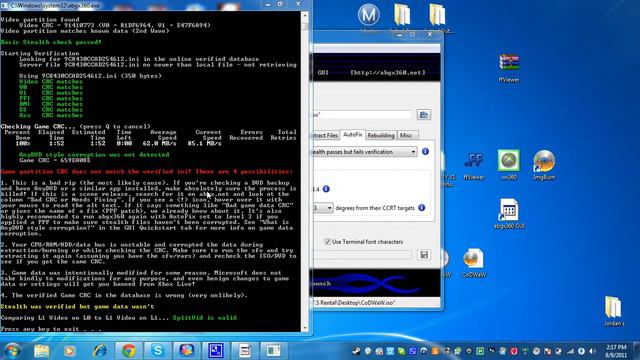
Task: Click 'Press any key to exit' console line
Action: pos(51,329)
